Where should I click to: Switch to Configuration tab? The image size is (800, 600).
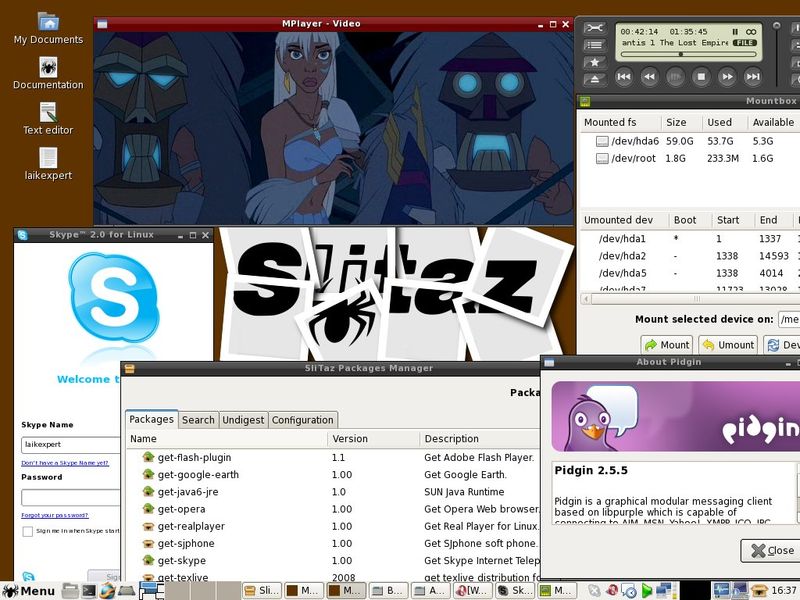coord(303,420)
